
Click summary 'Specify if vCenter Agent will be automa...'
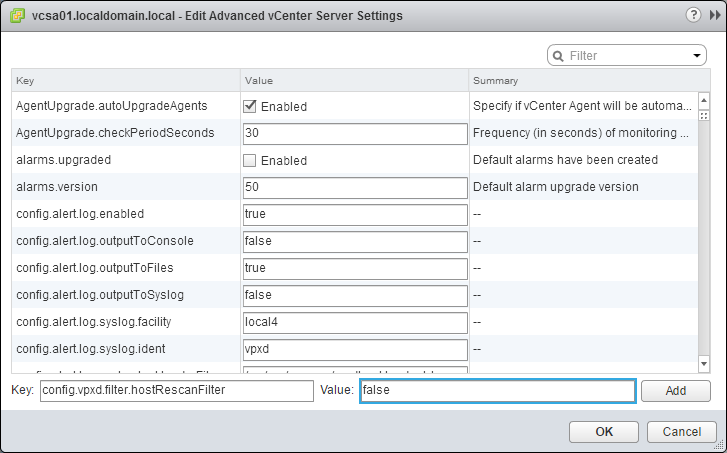(582, 106)
